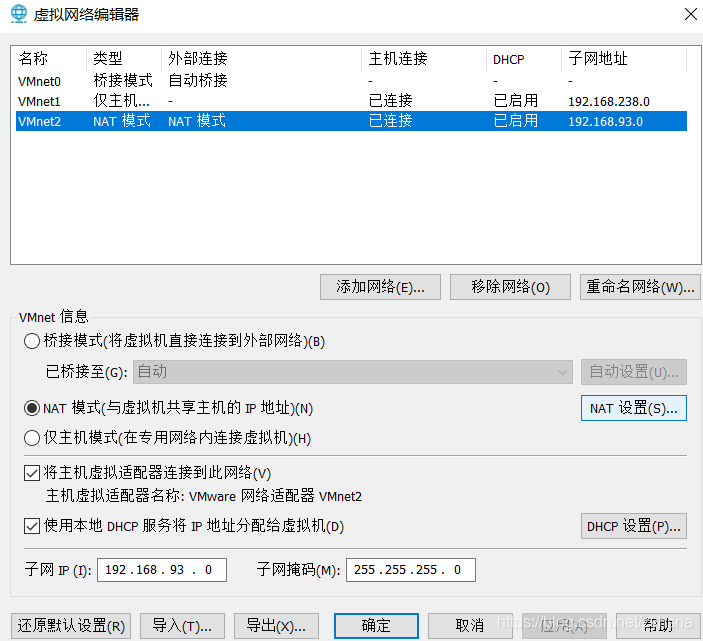Screen dimensions: 703x641
Task: Click the 子网掩码 input field
Action: (x=411, y=570)
